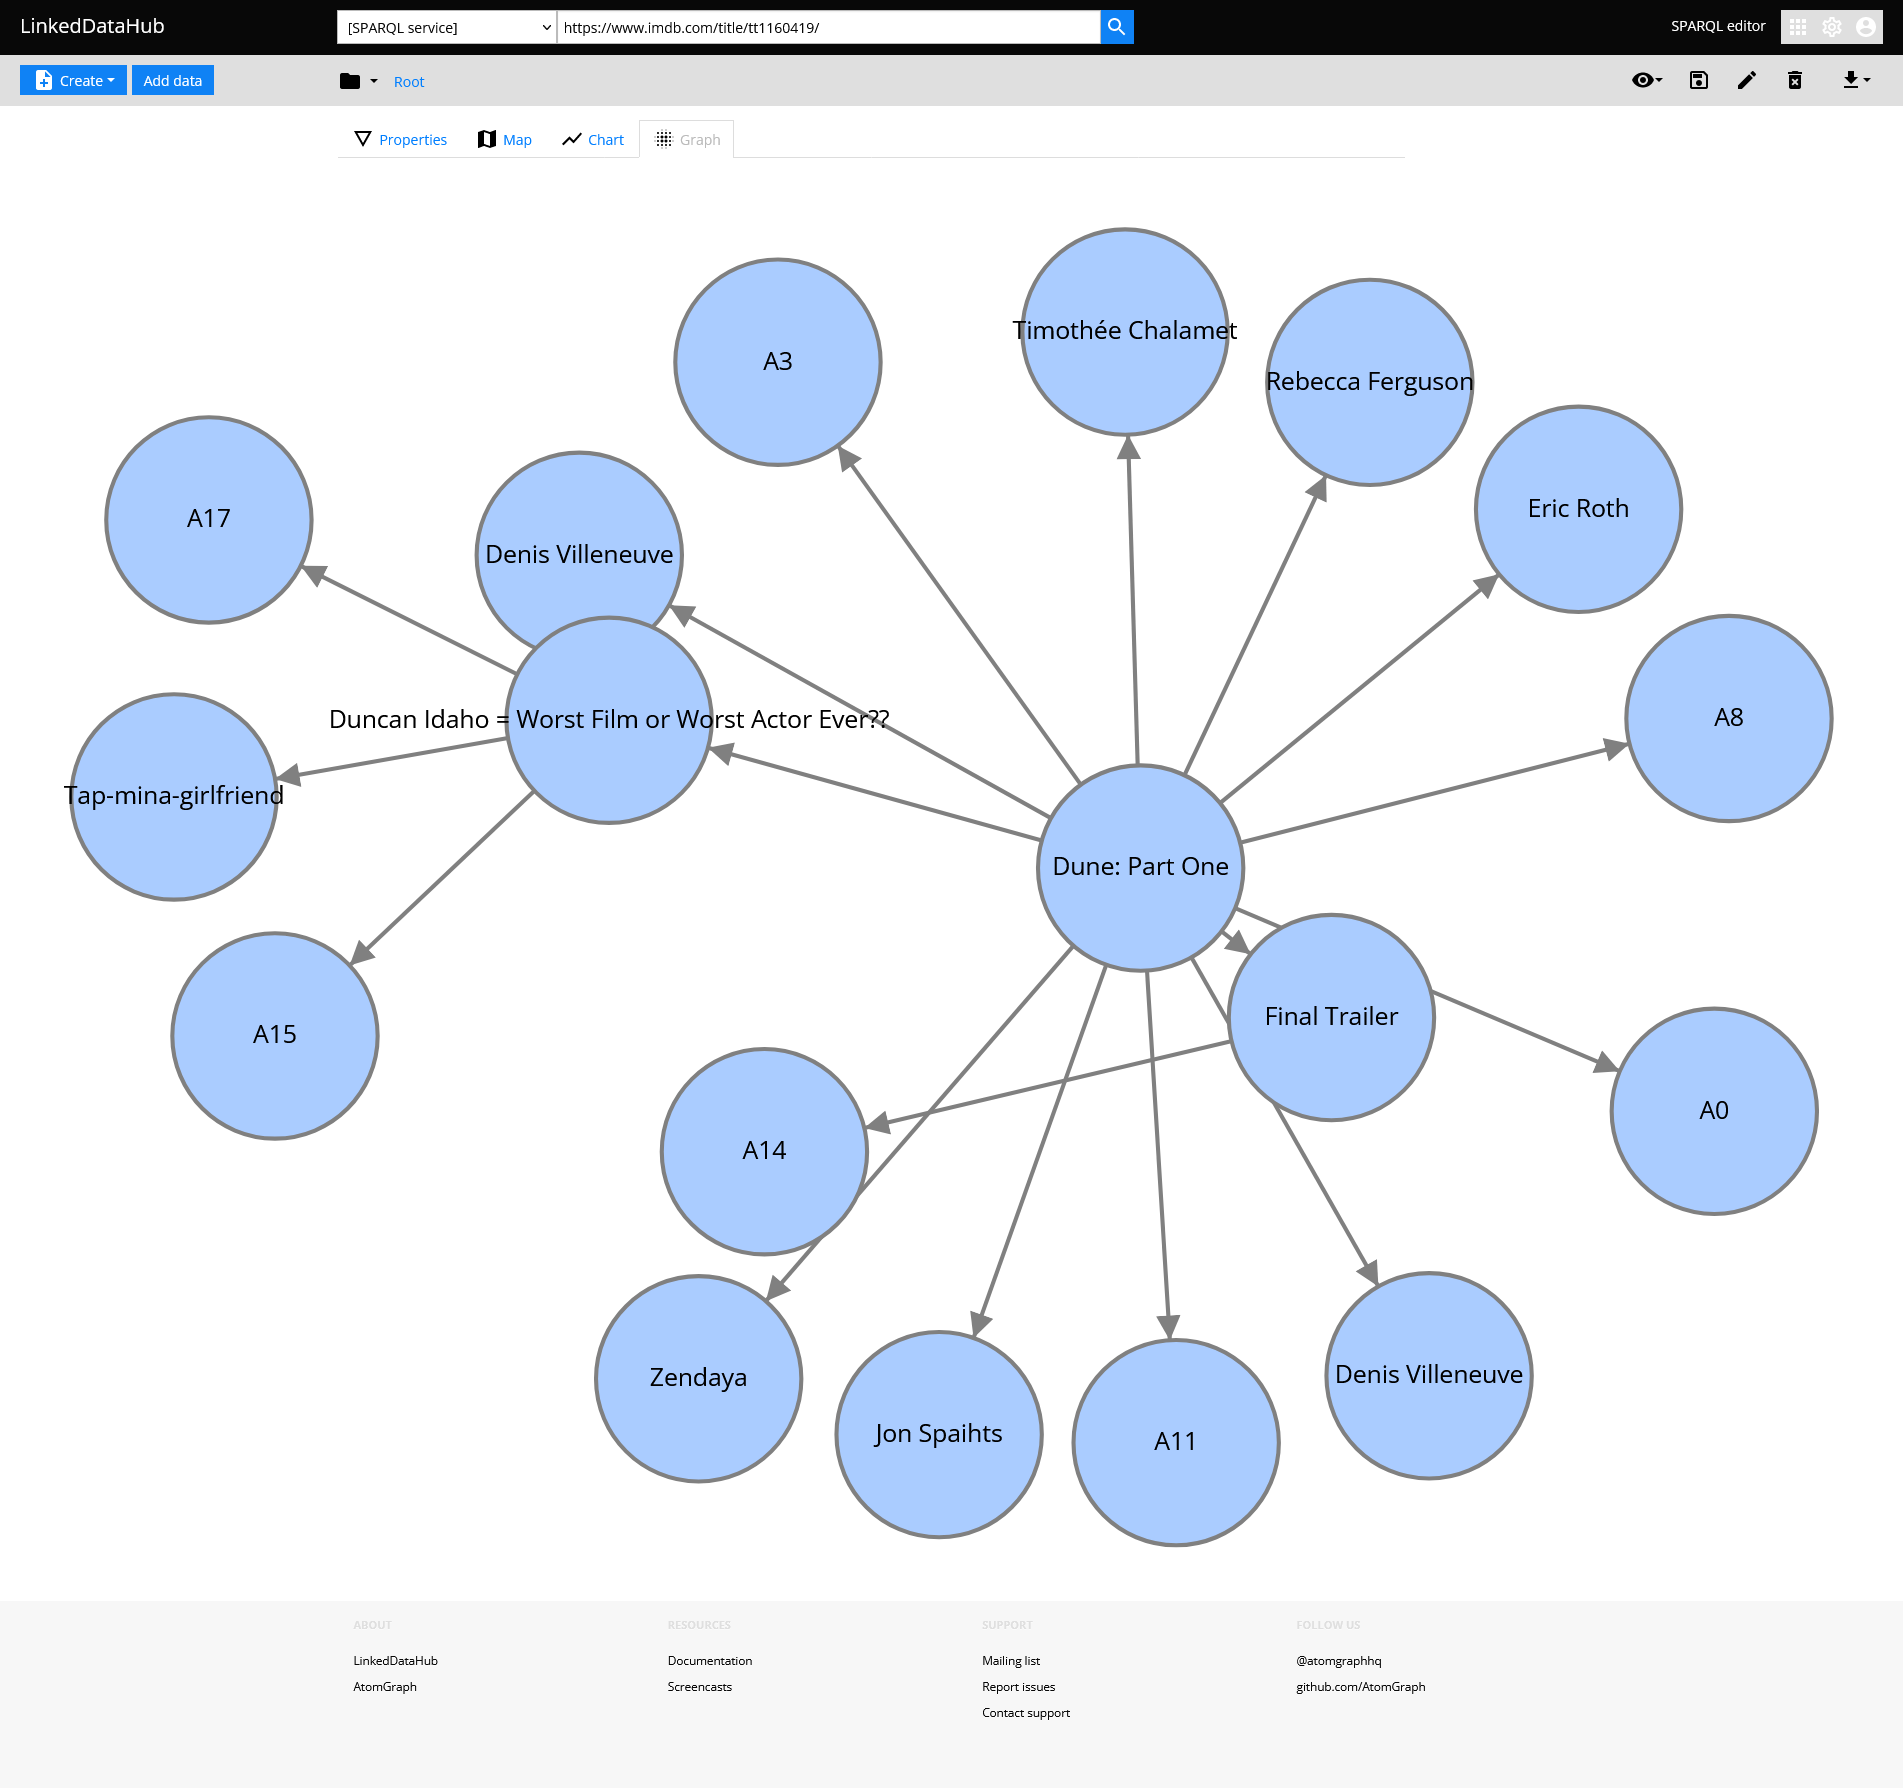Click the edit pencil icon
The image size is (1903, 1788).
click(1747, 80)
